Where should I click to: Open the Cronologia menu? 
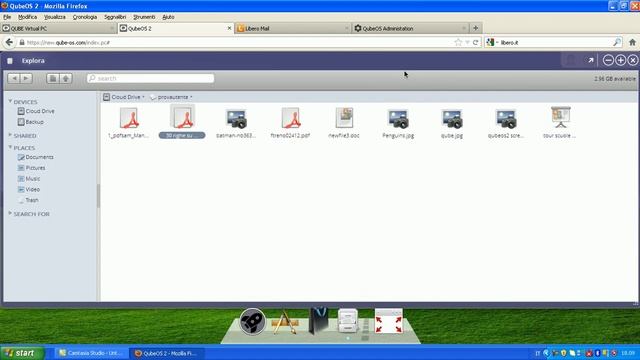(x=85, y=17)
